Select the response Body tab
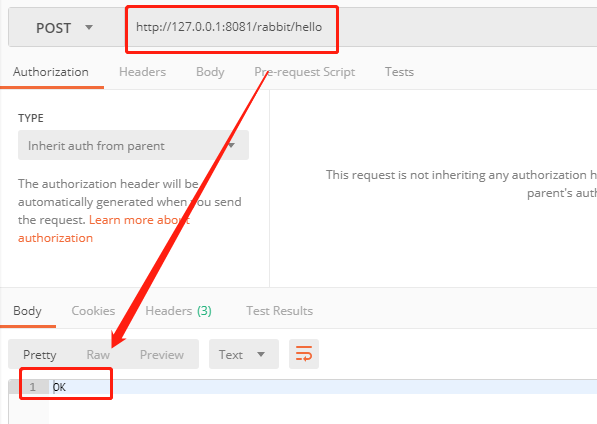Screen dimensions: 597x424 pos(27,311)
